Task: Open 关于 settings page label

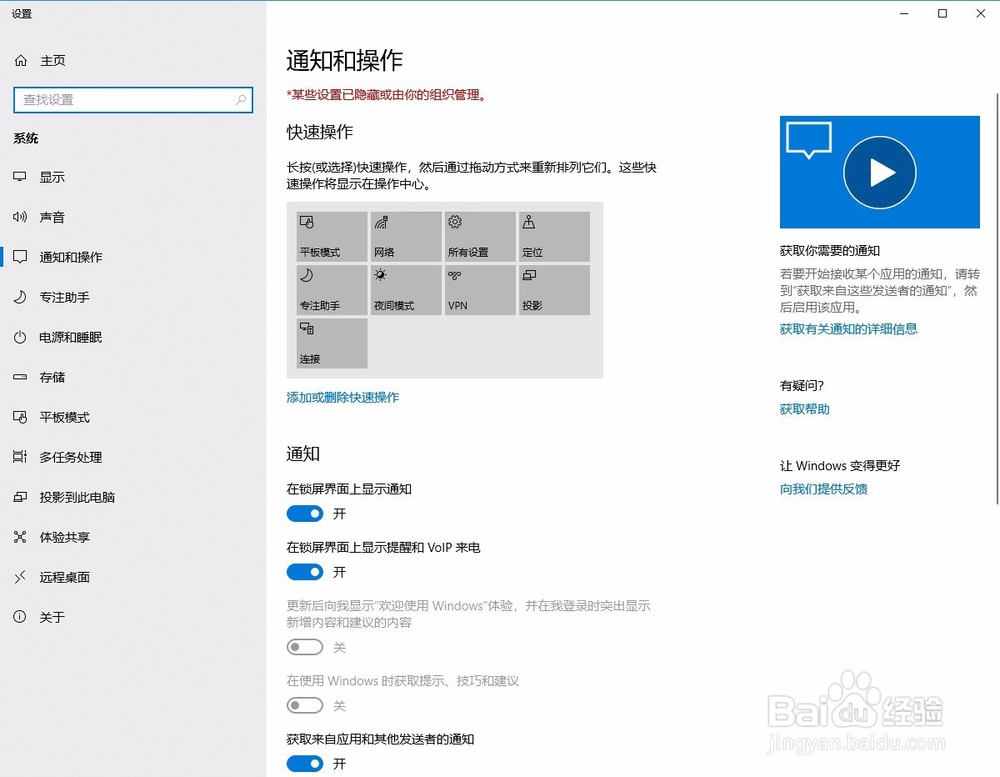Action: 52,618
